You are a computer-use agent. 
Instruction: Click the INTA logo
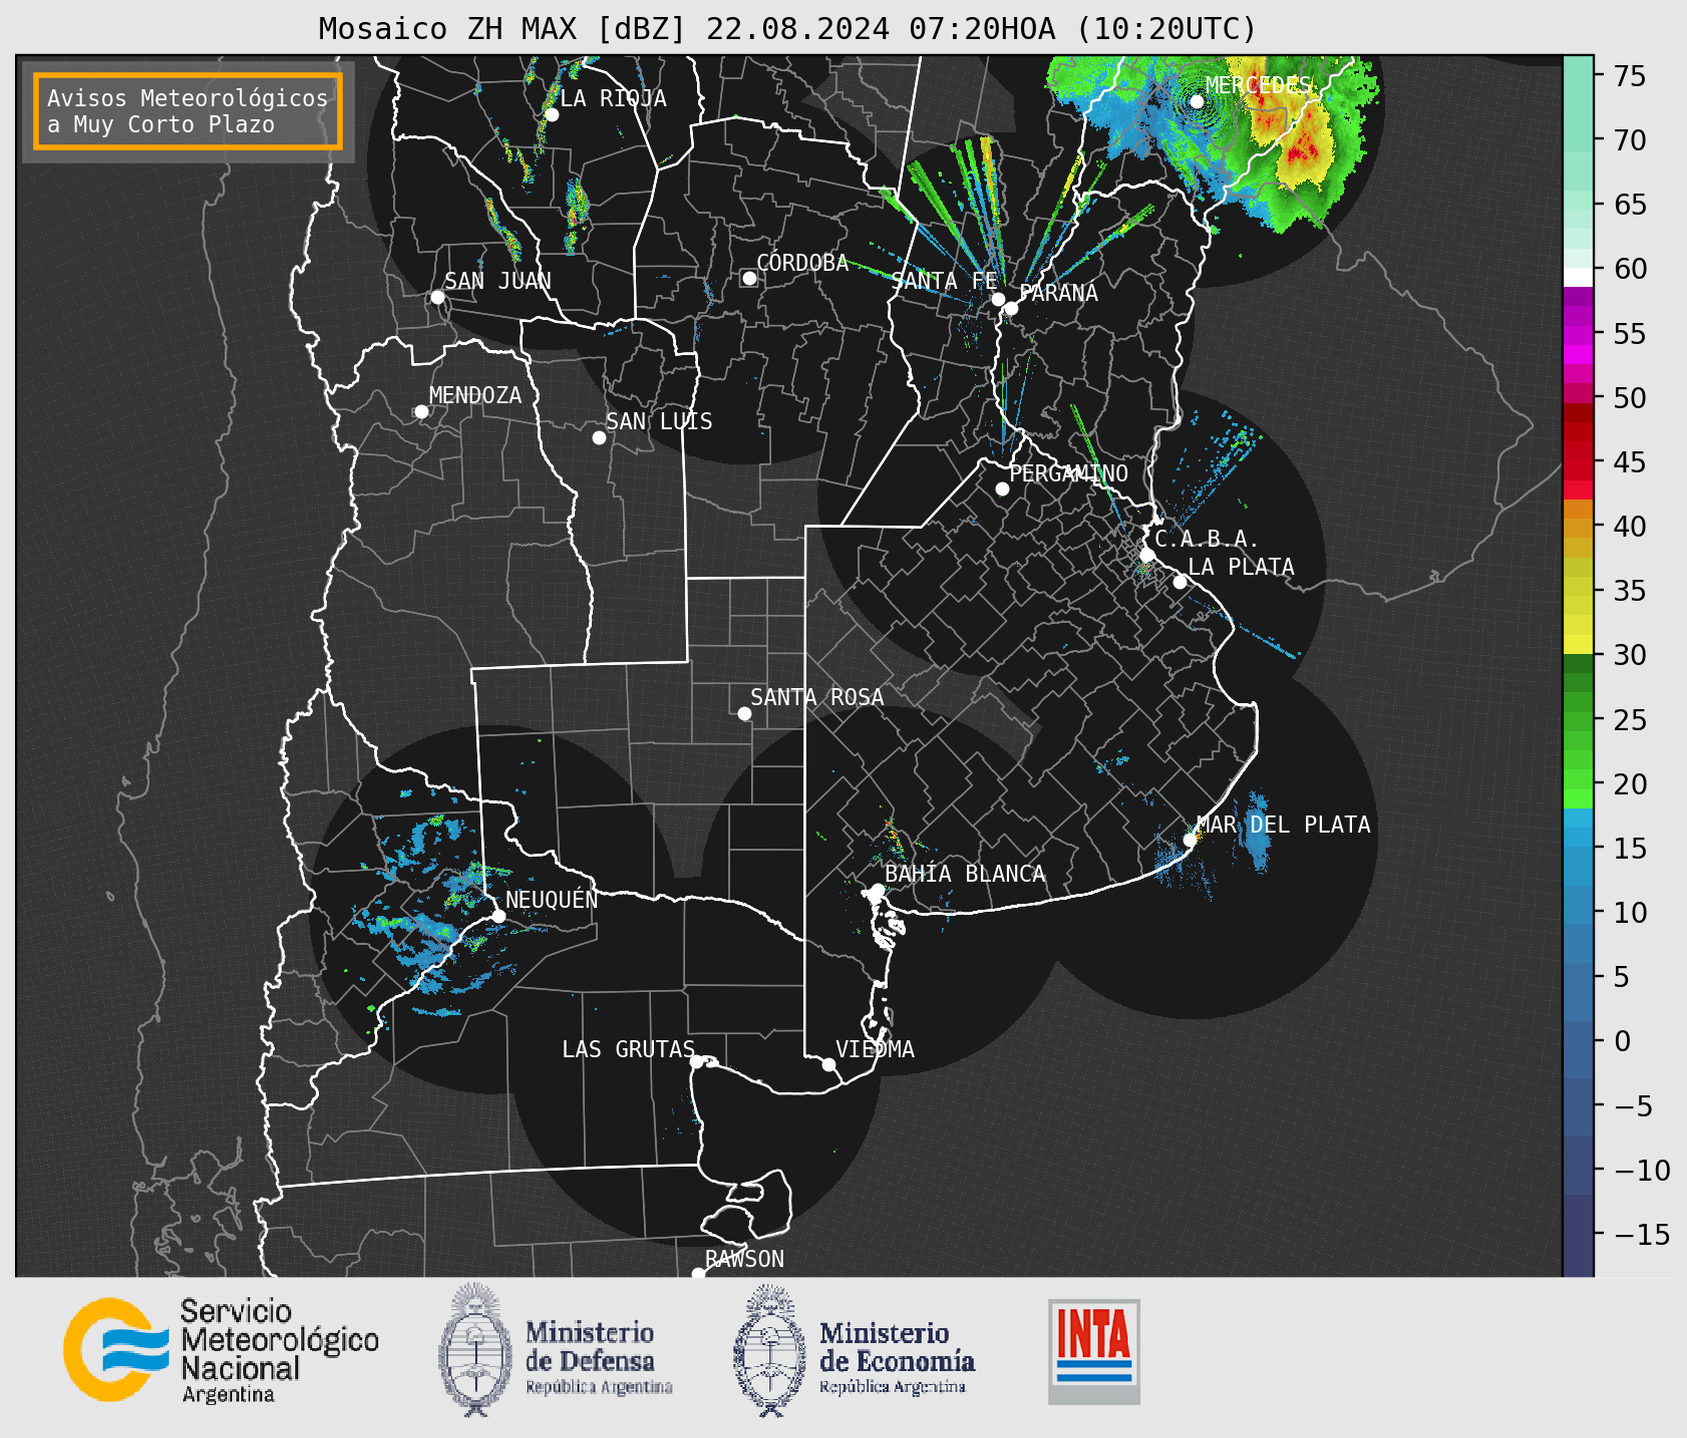[1094, 1351]
